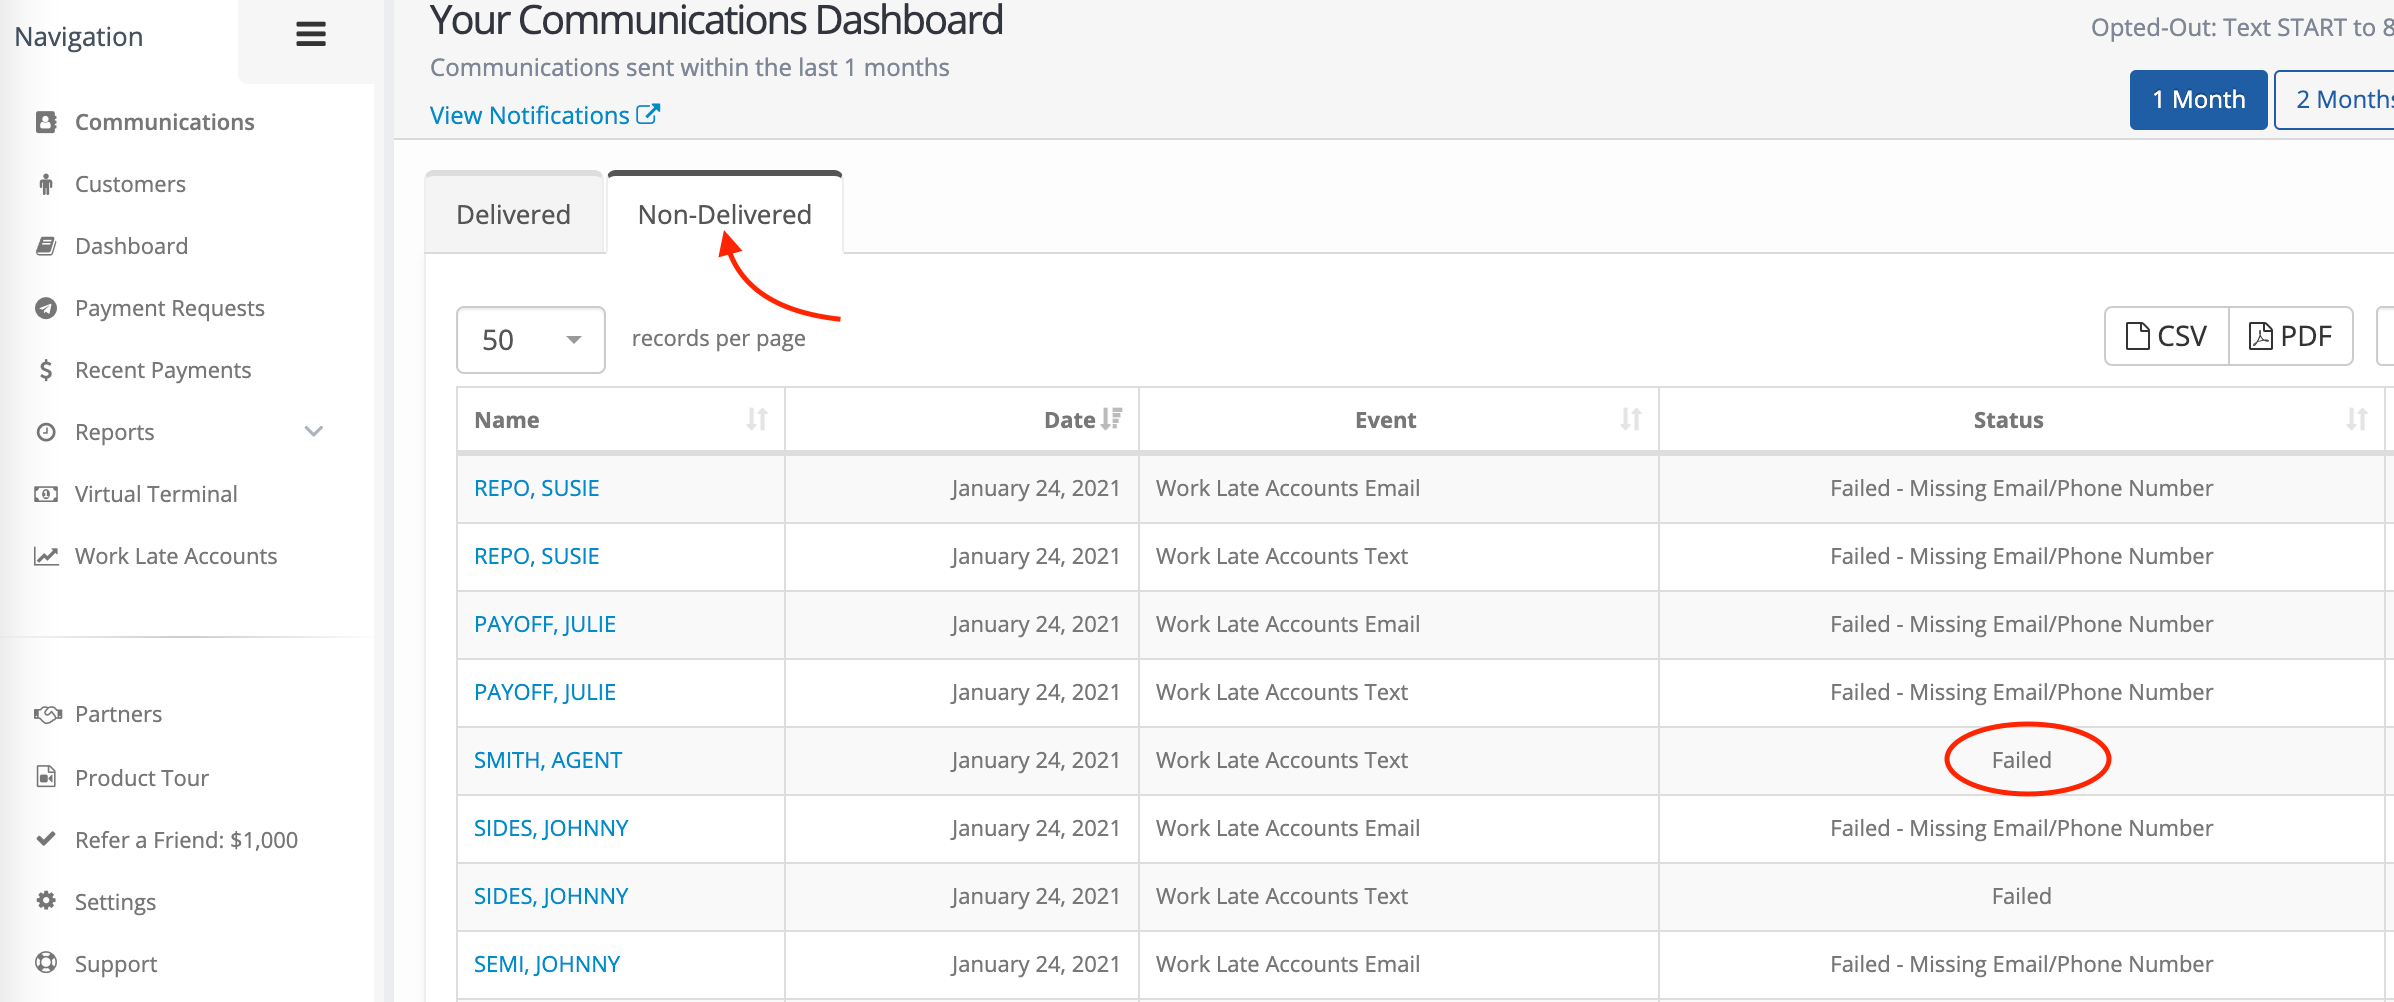
Task: Click the Partners handshake icon
Action: (47, 714)
